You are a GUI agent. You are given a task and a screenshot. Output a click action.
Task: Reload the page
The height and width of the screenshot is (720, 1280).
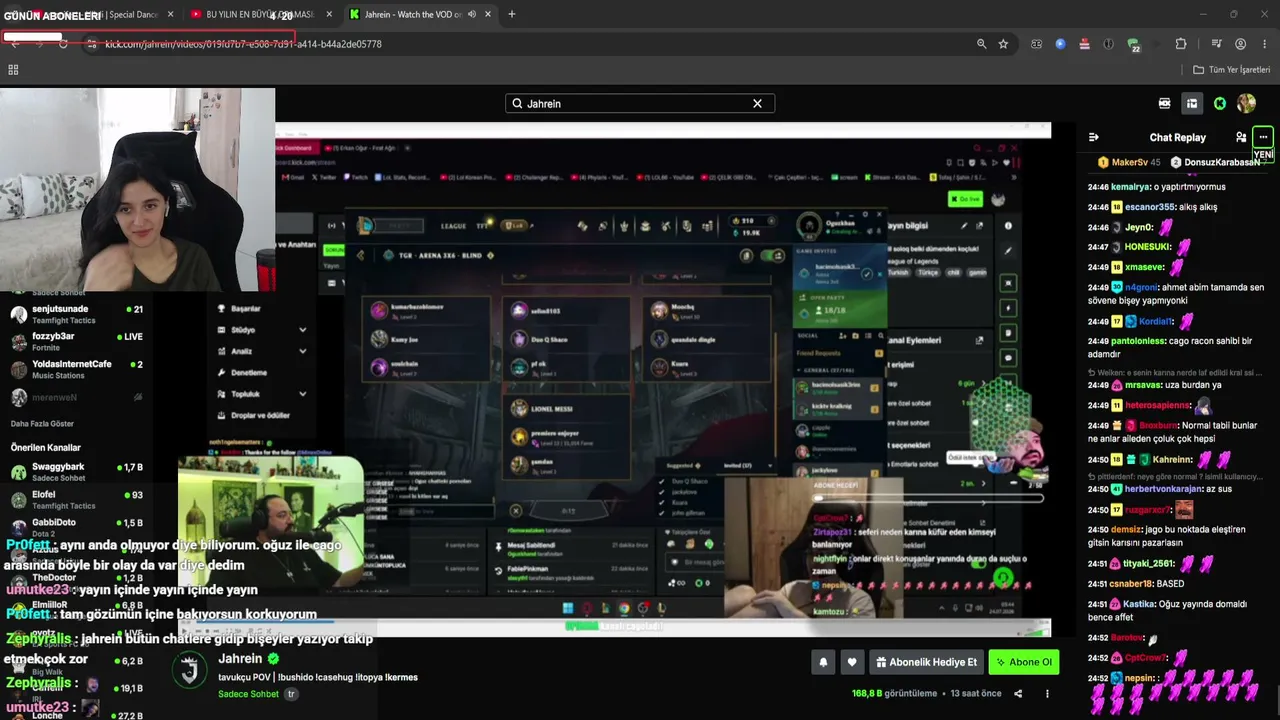[63, 44]
